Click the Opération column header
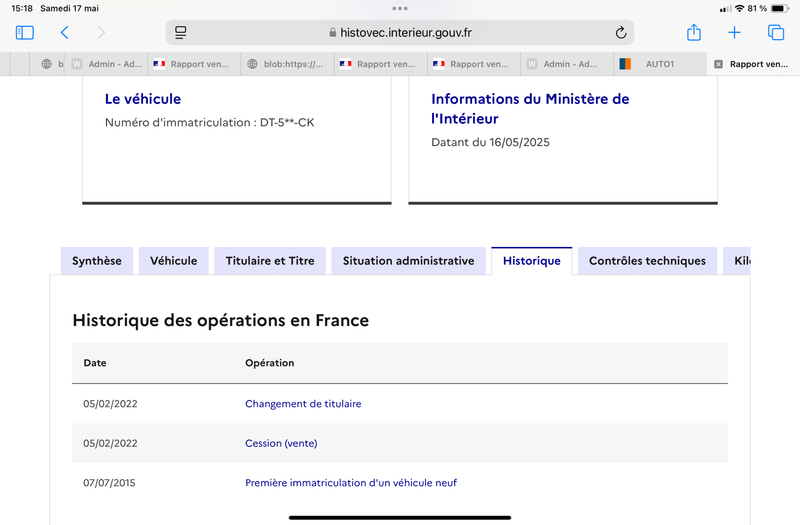This screenshot has height=525, width=800. coord(270,363)
